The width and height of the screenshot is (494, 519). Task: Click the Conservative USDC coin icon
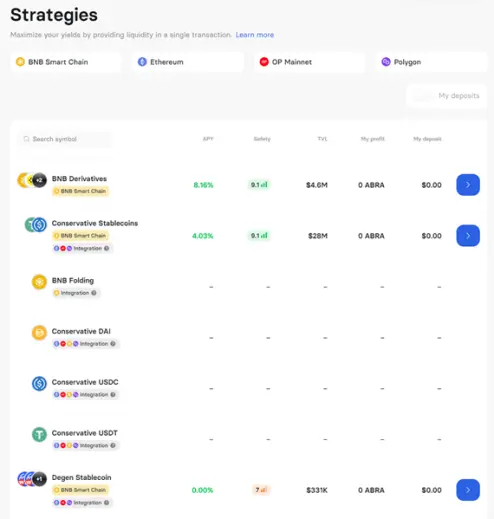39,384
